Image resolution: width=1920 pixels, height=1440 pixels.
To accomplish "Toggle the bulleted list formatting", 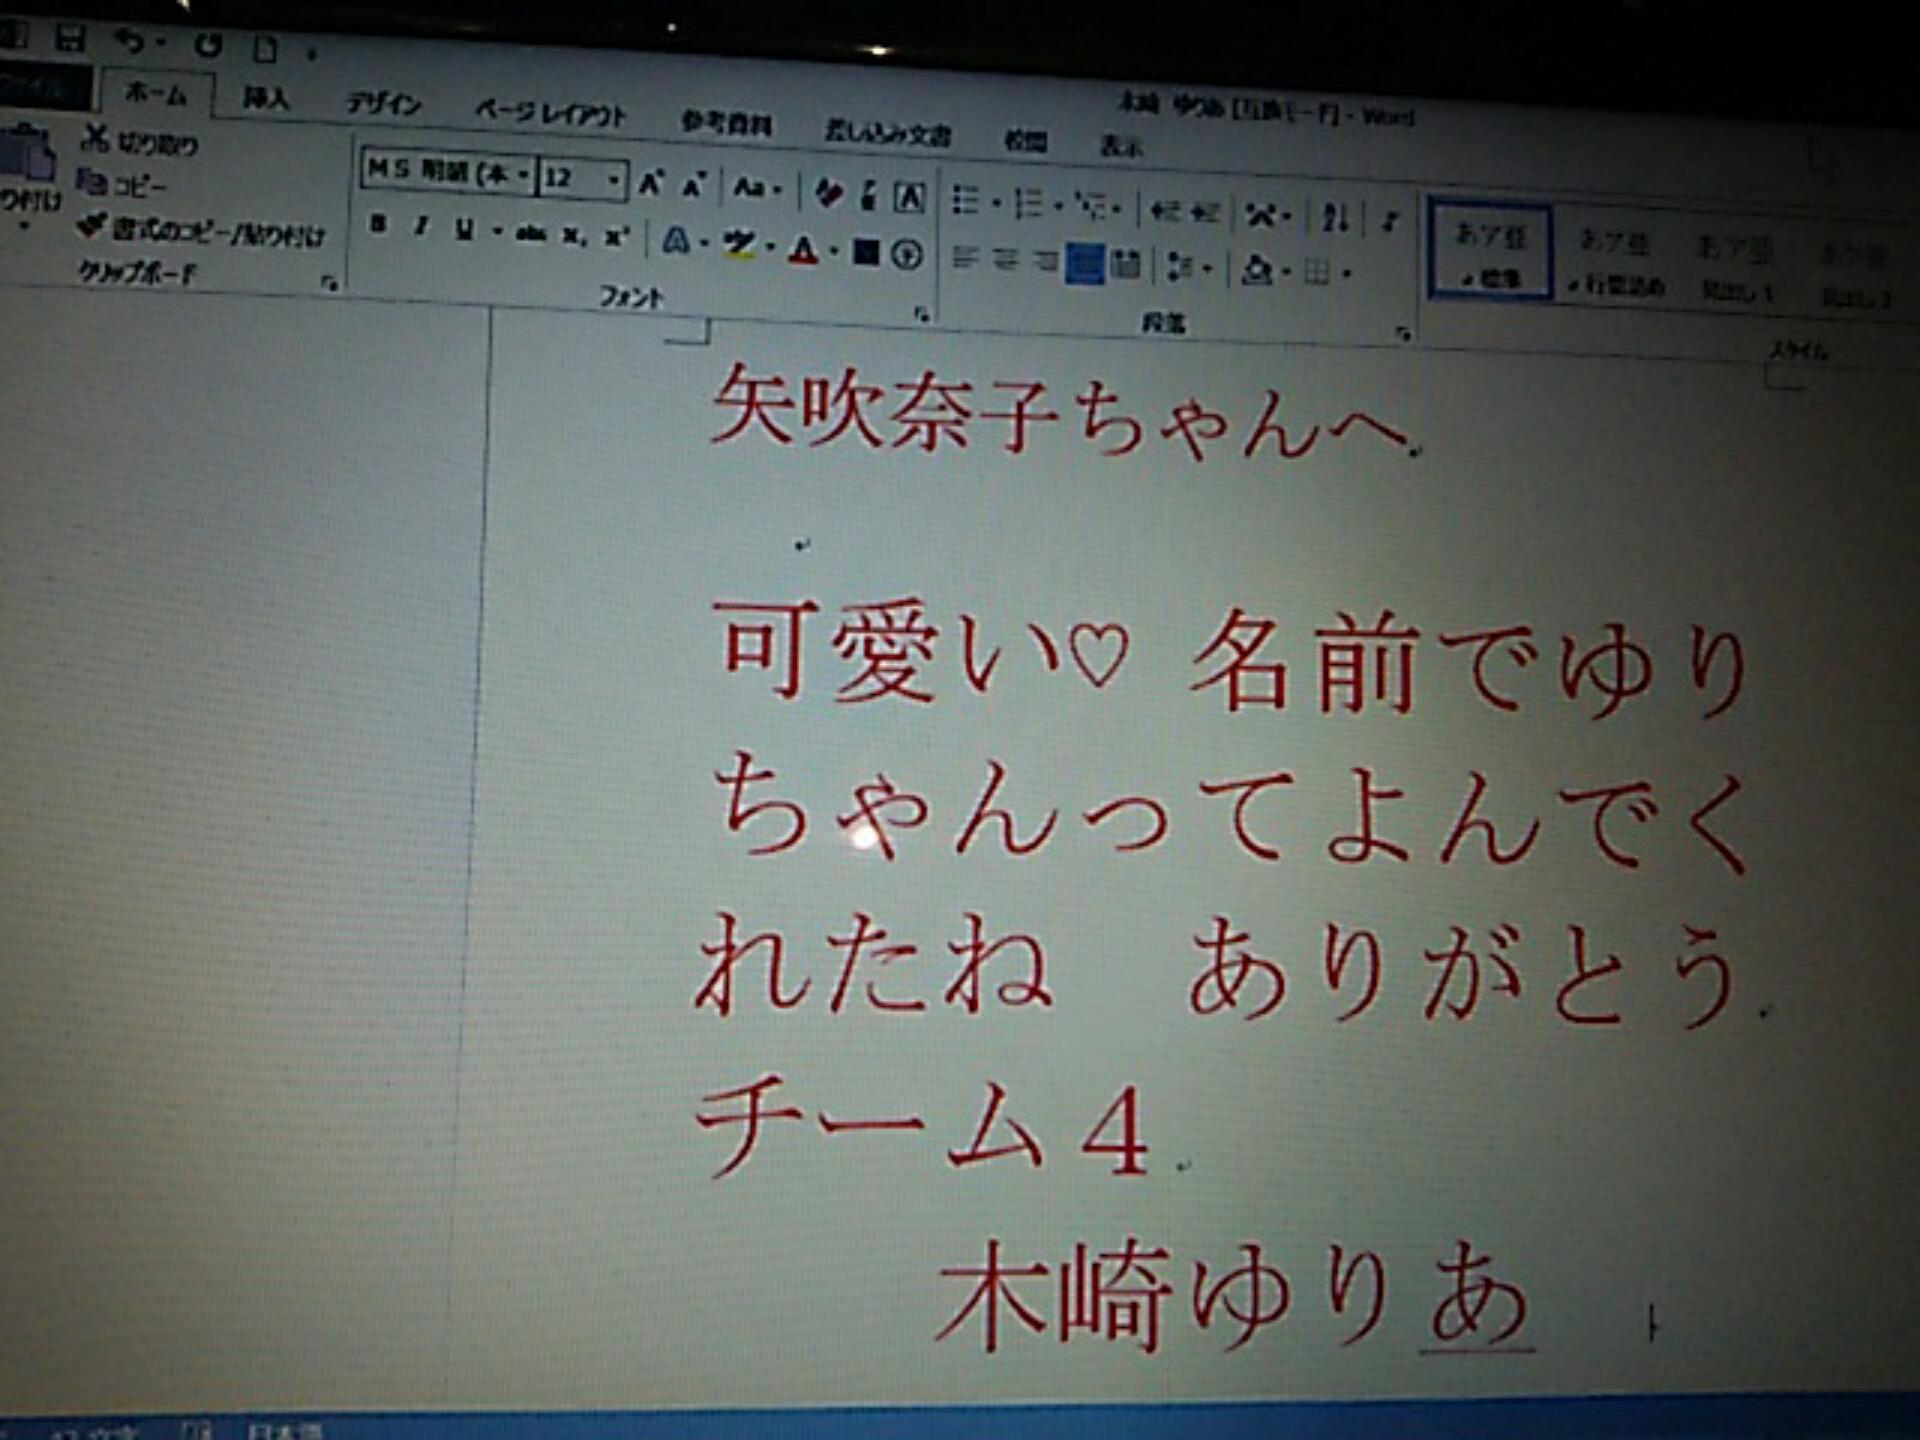I will 965,200.
